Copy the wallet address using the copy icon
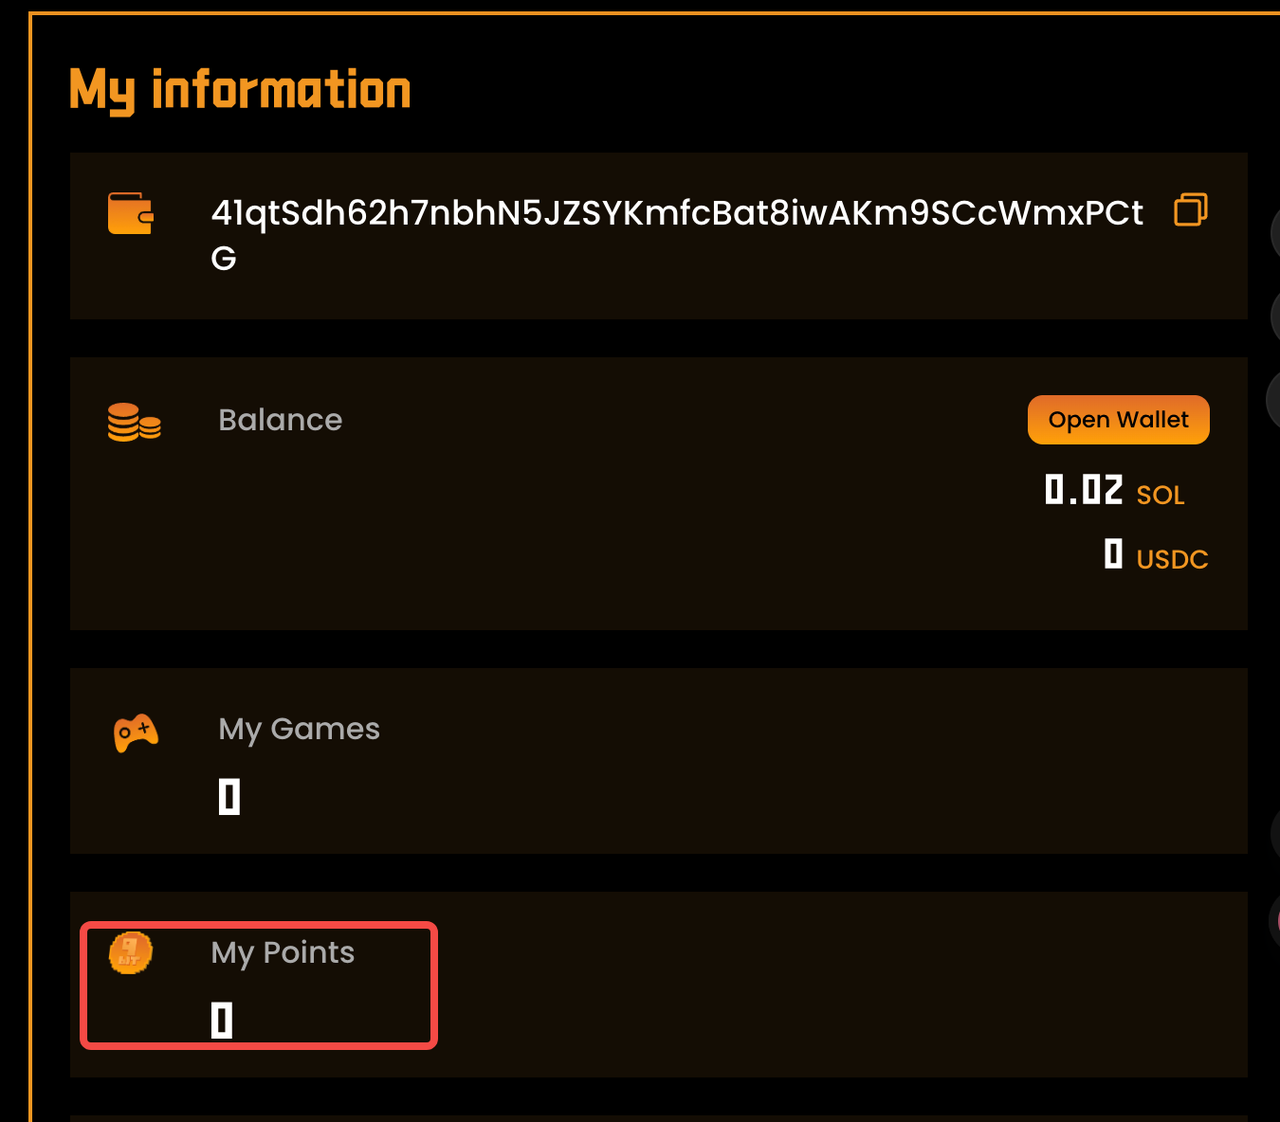The width and height of the screenshot is (1280, 1122). tap(1190, 210)
